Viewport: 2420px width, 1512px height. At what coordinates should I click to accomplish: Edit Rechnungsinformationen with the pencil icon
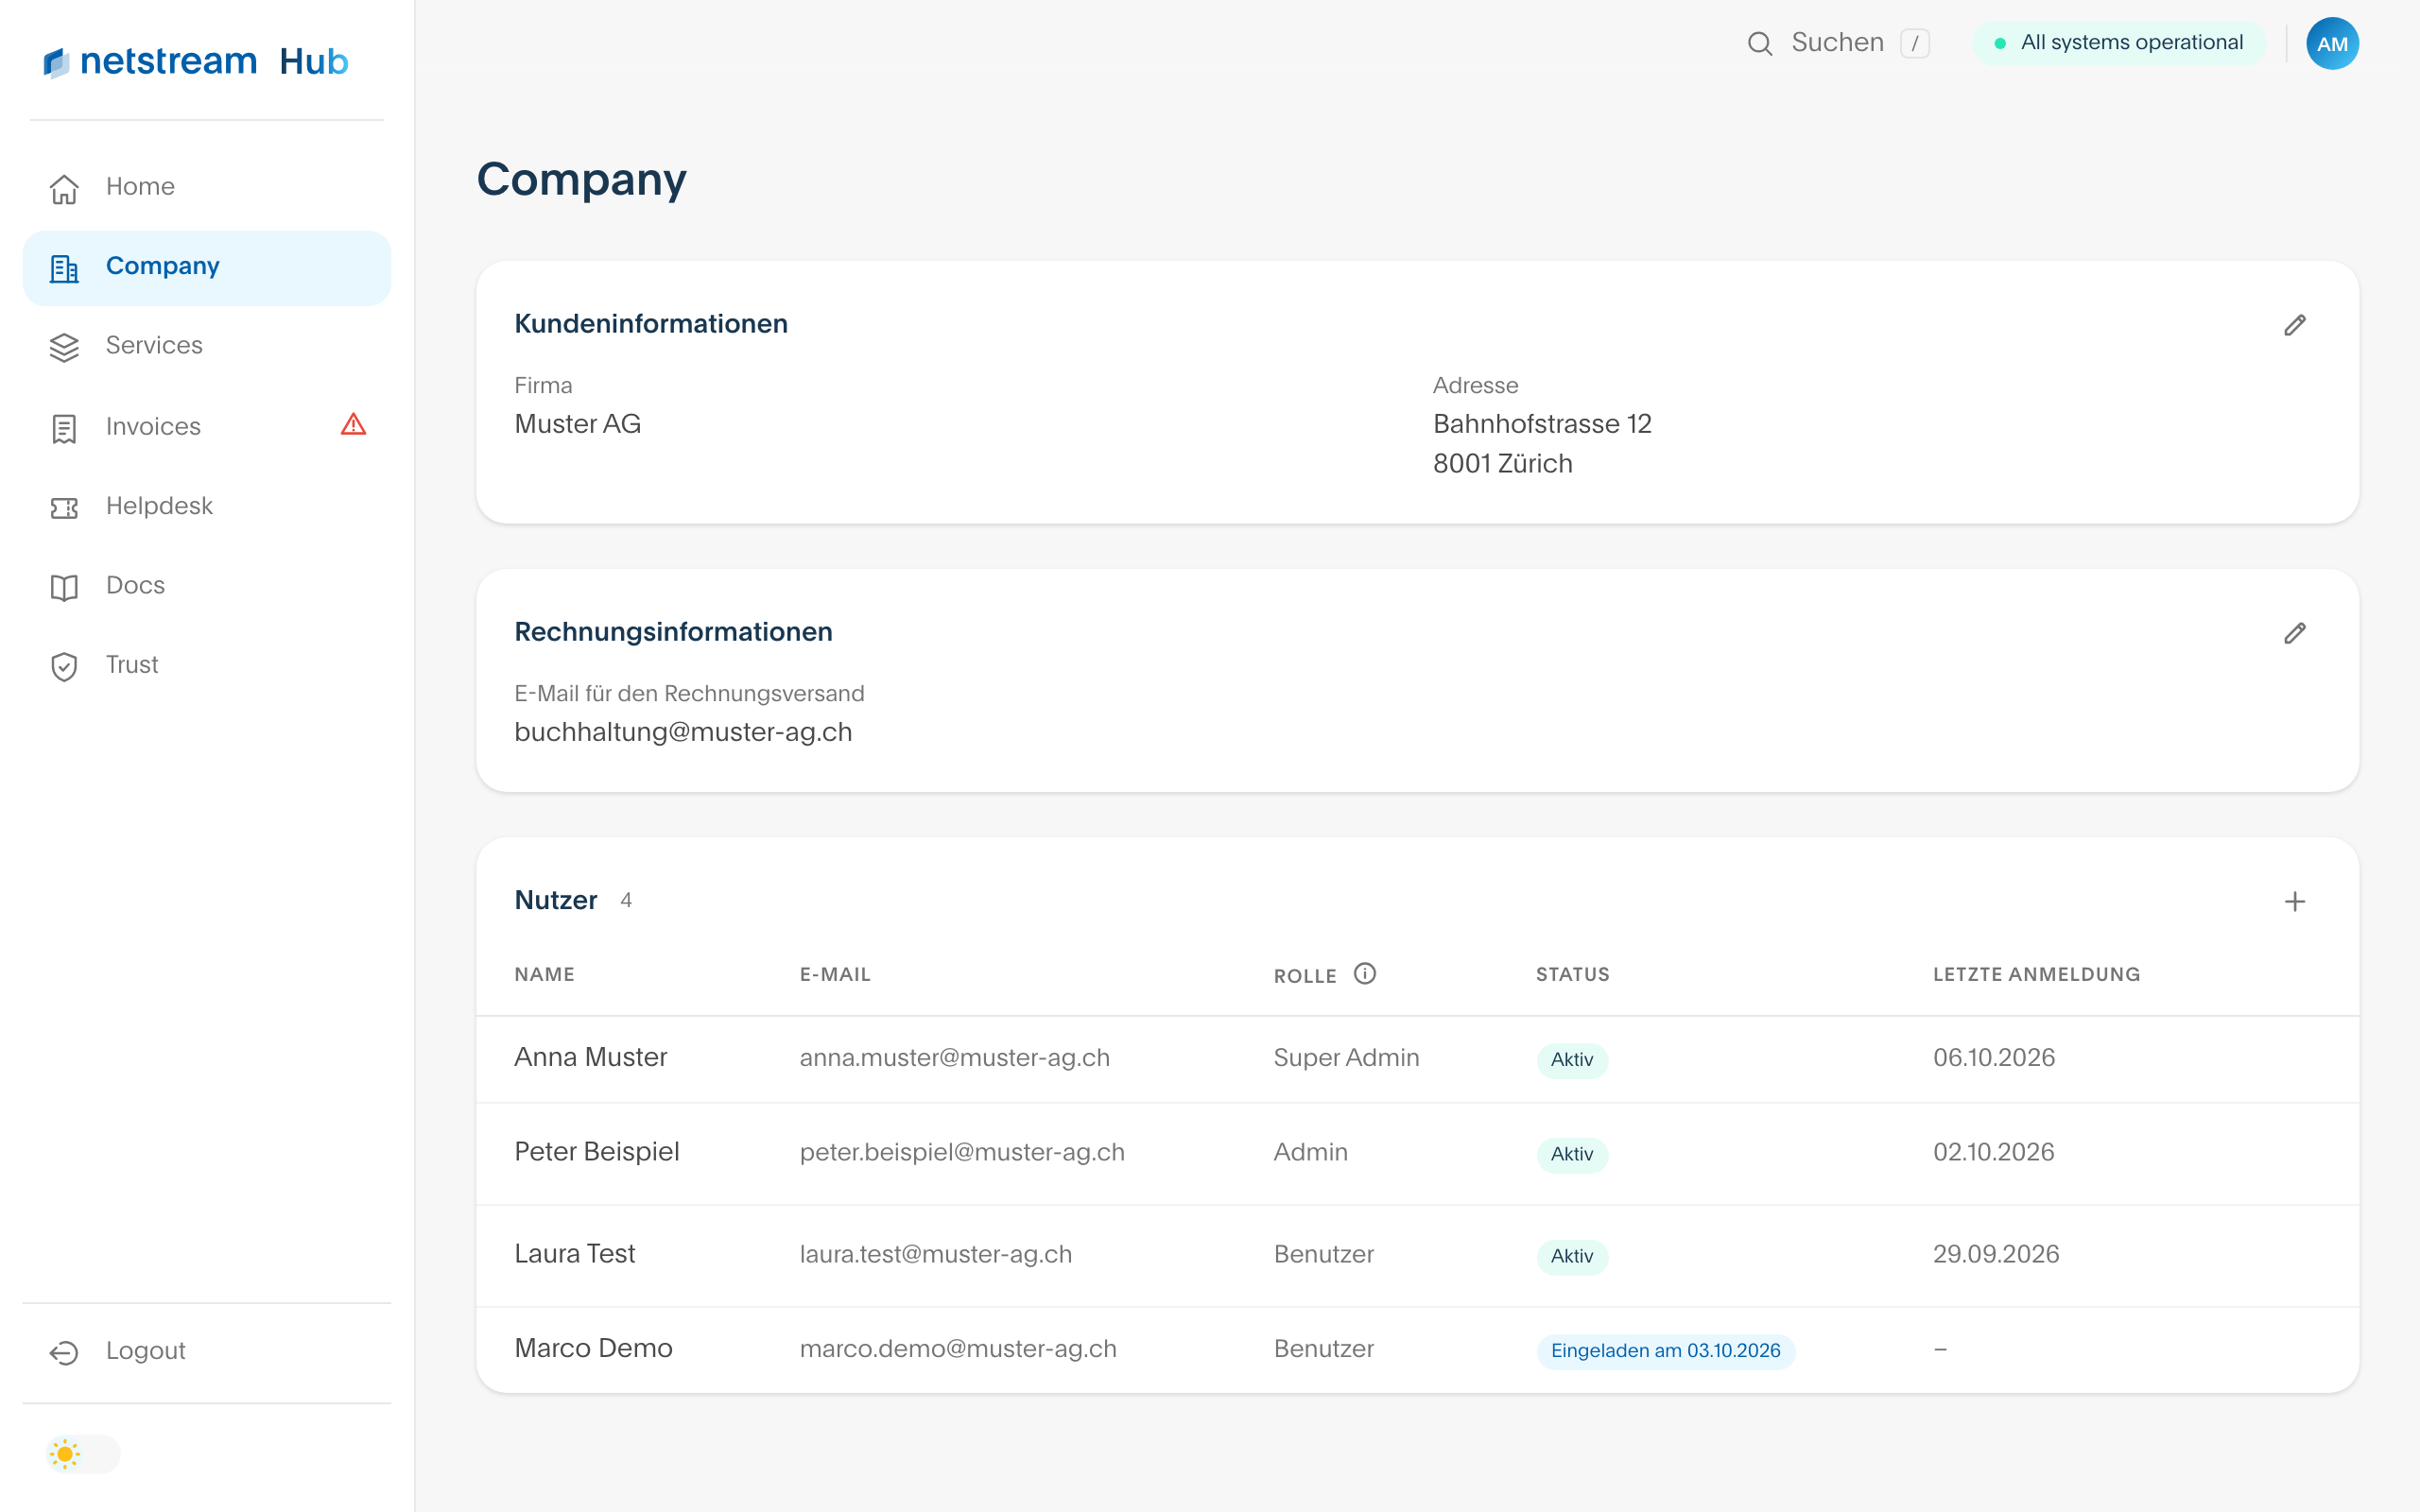[2294, 633]
